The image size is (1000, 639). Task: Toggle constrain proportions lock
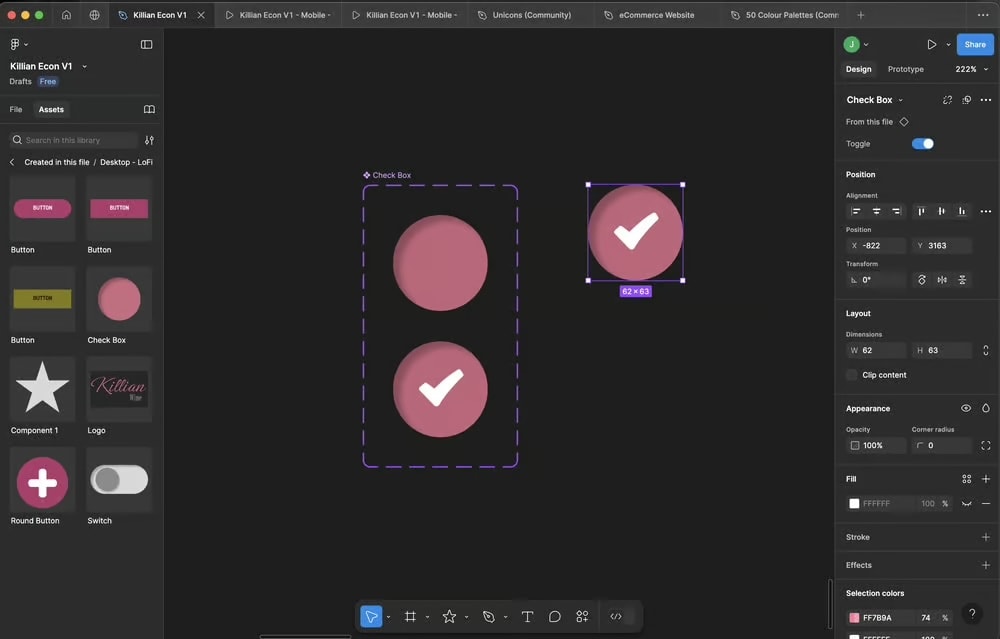click(x=986, y=350)
